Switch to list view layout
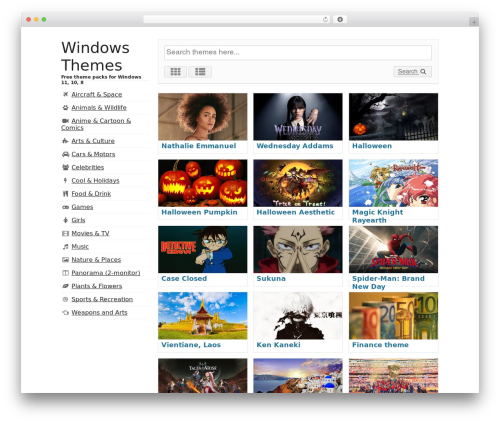This screenshot has height=423, width=500. pyautogui.click(x=200, y=72)
